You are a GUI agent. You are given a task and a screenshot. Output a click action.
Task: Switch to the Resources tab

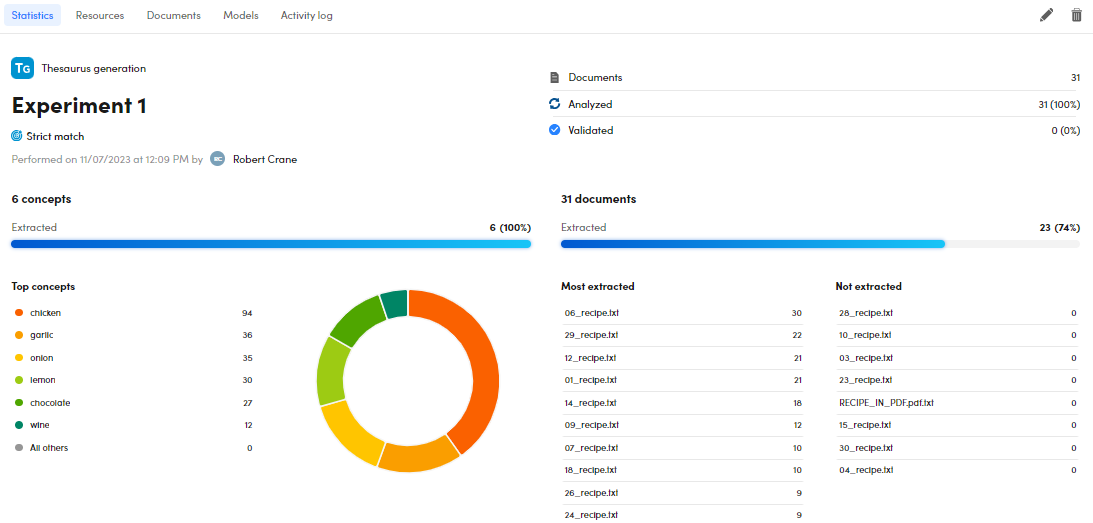[x=100, y=16]
